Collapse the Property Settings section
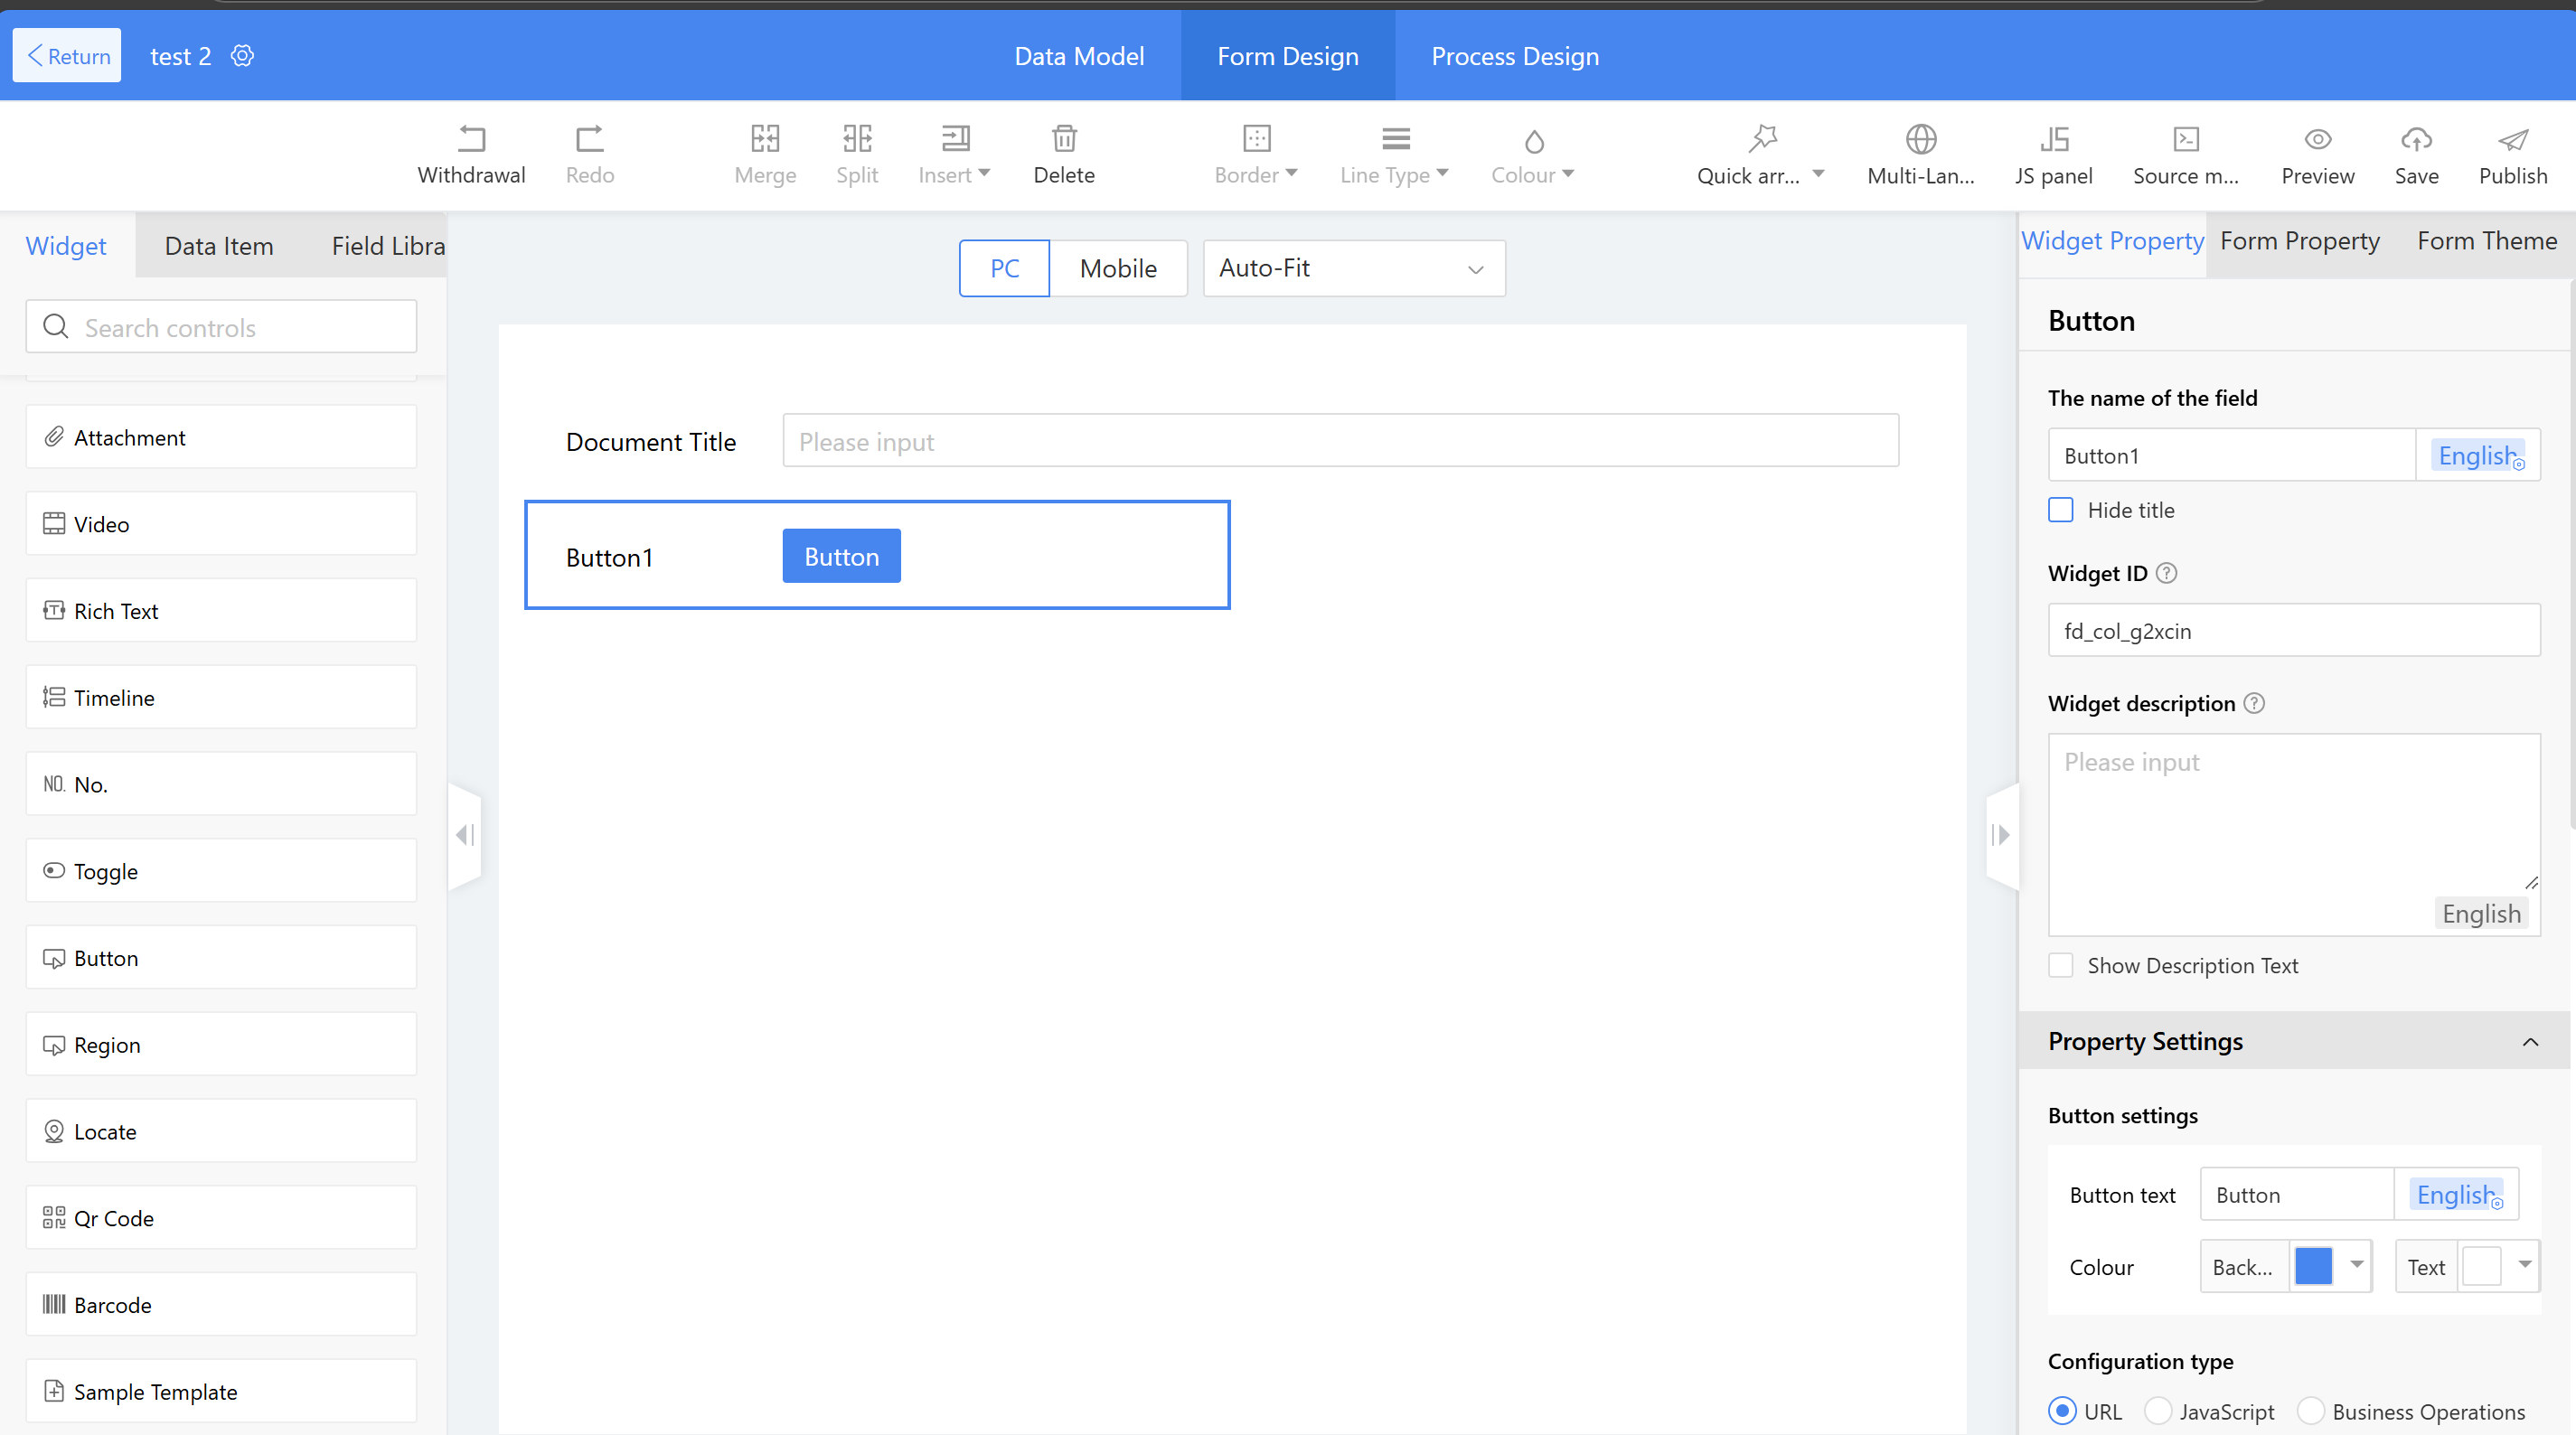Screen dimensions: 2576x1435 (2529, 1042)
